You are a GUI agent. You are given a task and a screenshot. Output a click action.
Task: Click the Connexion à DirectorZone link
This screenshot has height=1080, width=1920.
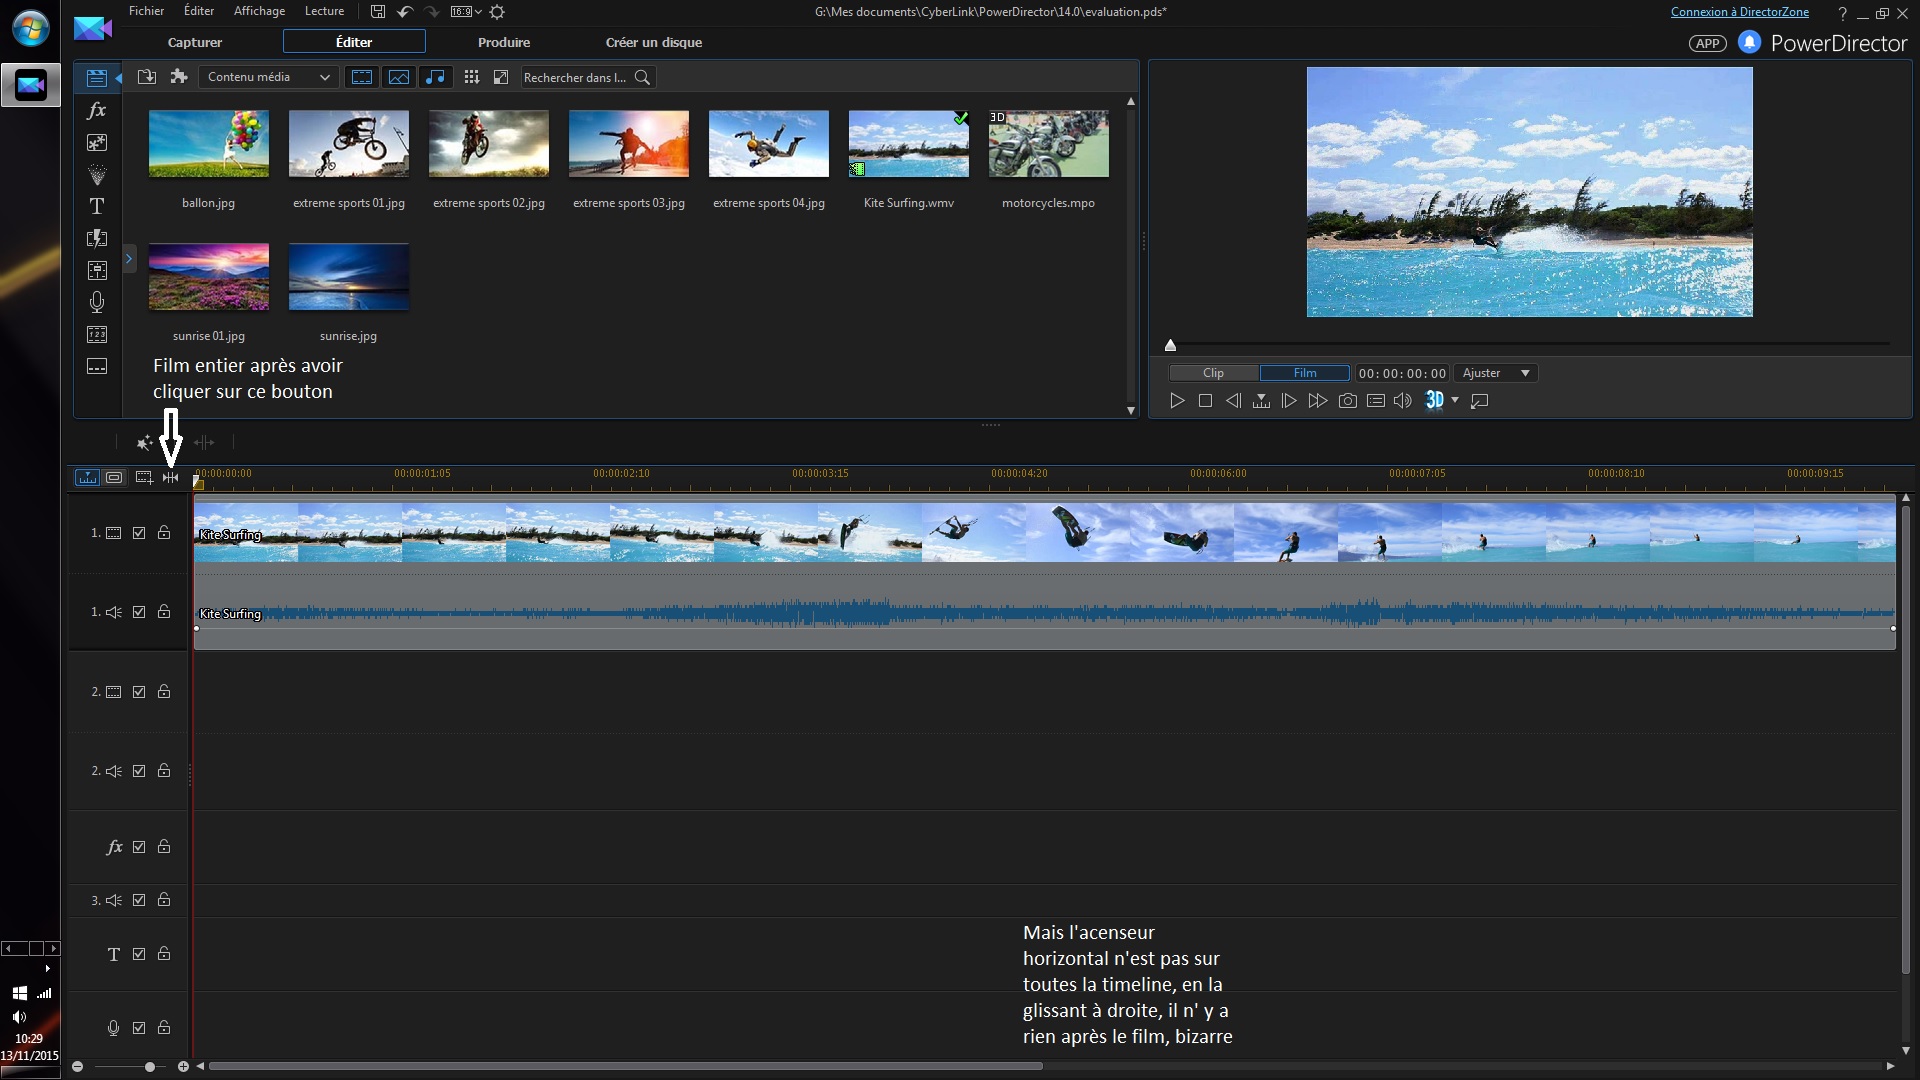tap(1739, 12)
